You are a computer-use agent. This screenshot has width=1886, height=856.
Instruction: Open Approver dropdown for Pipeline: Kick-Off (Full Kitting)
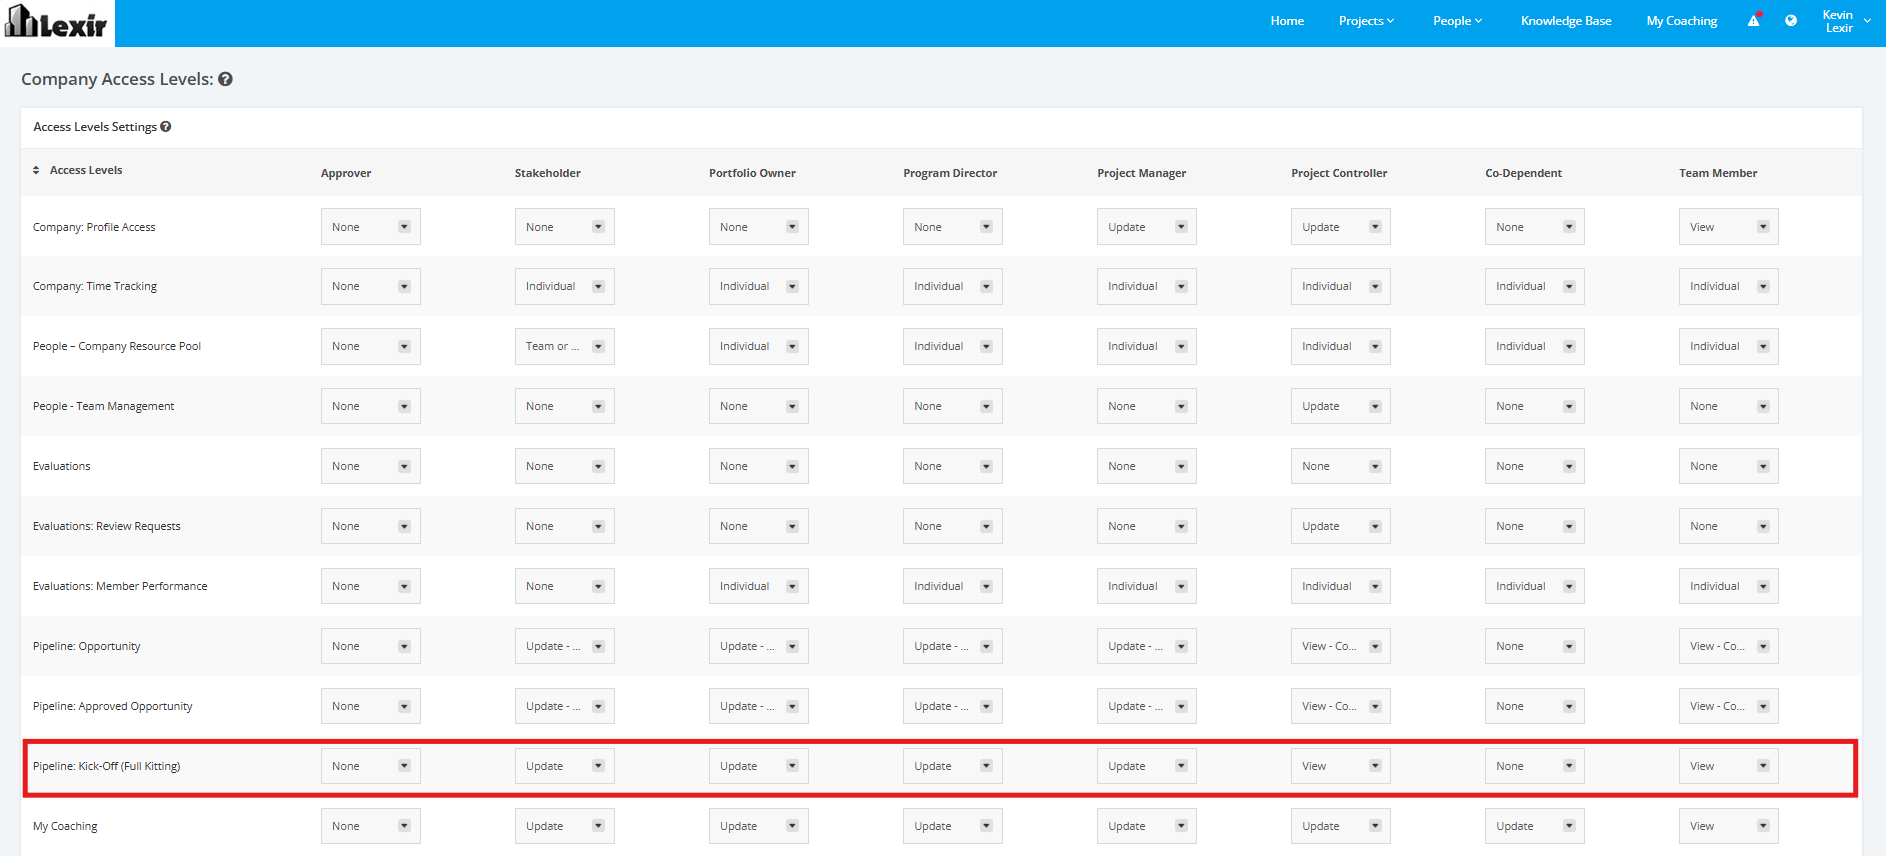371,766
